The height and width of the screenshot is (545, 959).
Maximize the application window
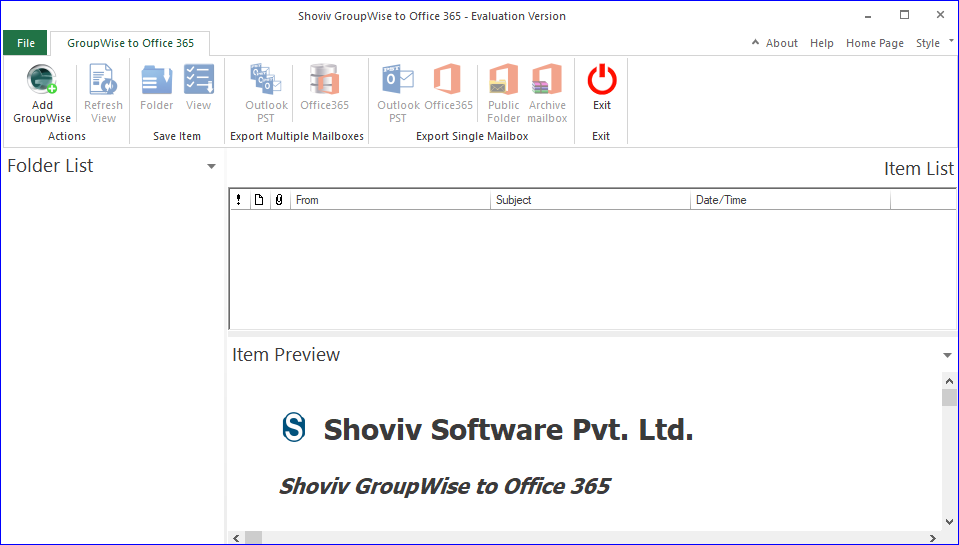pyautogui.click(x=904, y=15)
